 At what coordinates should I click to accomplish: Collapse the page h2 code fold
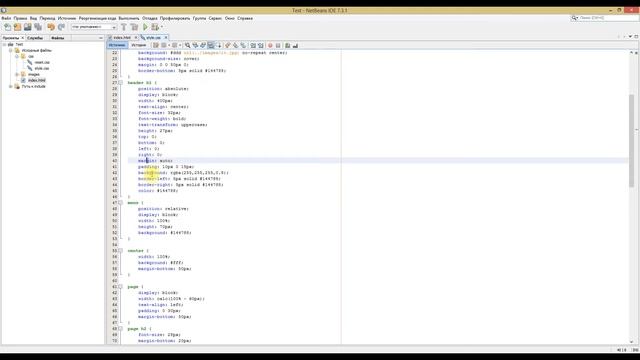(x=120, y=329)
